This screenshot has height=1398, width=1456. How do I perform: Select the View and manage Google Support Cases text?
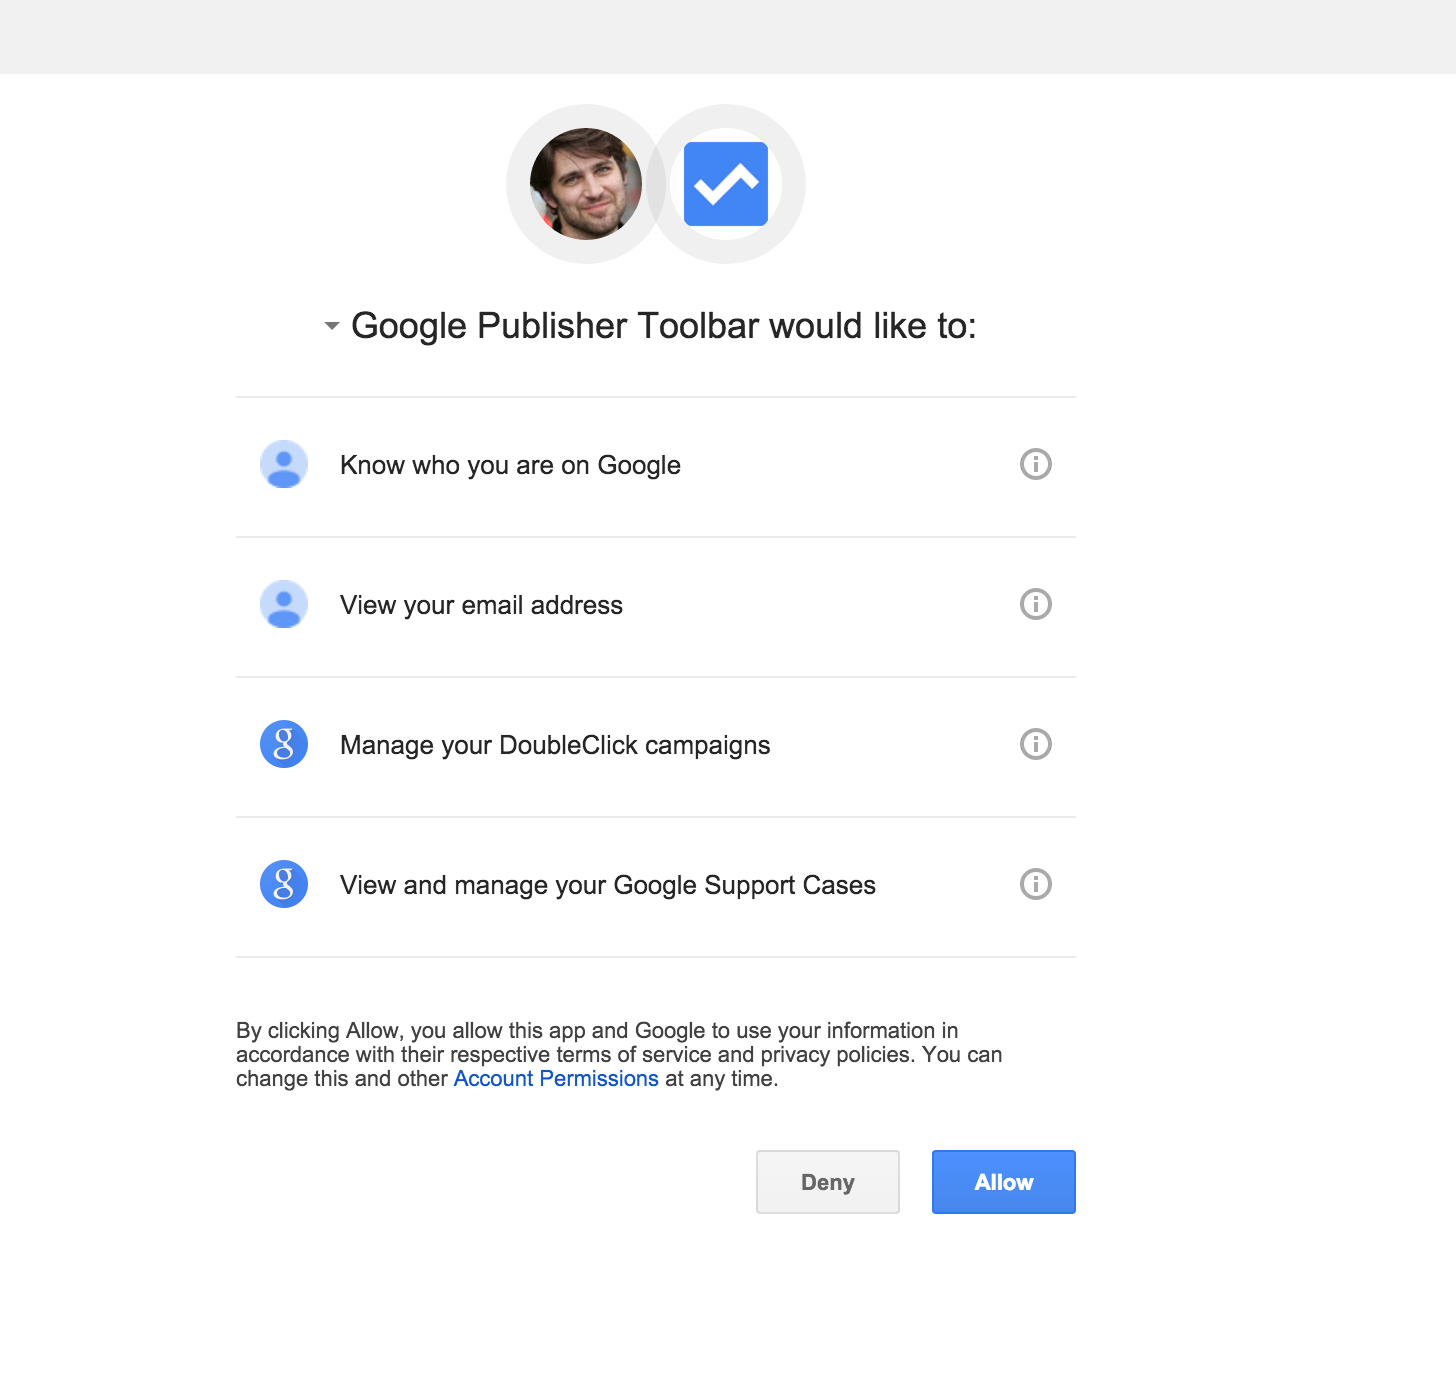pyautogui.click(x=607, y=885)
